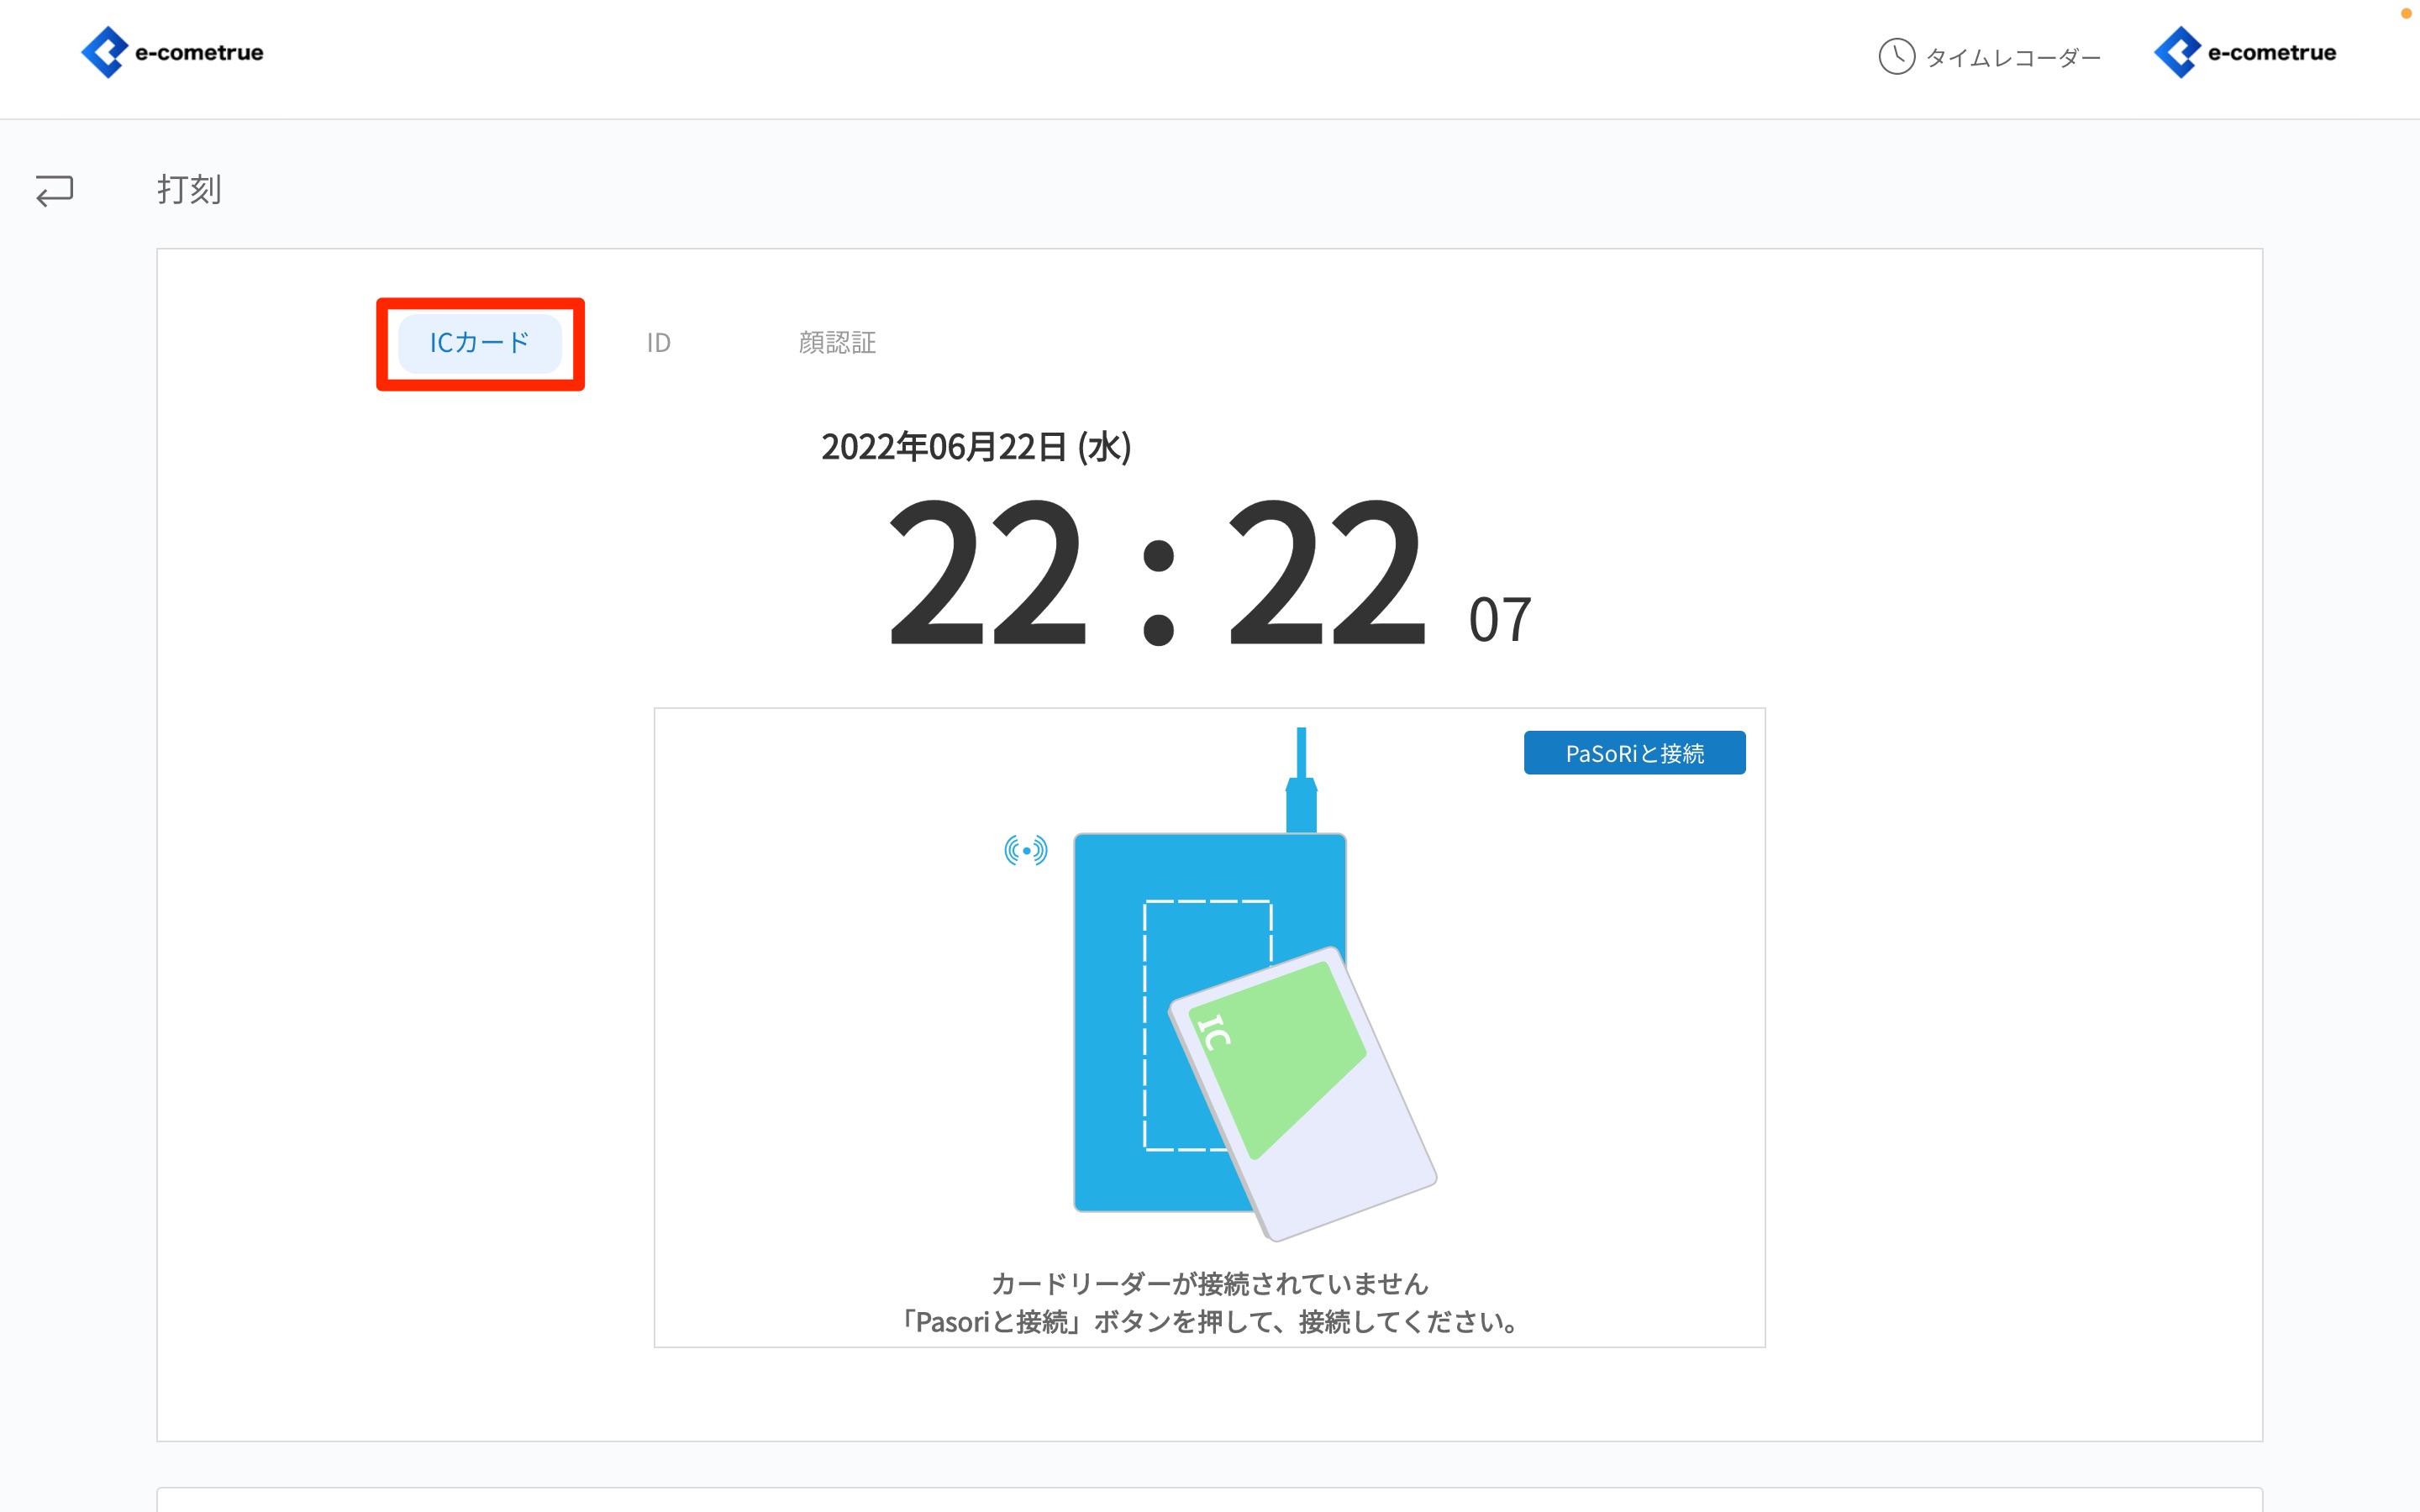This screenshot has height=1512, width=2420.
Task: Click the 打刻 page title
Action: 189,189
